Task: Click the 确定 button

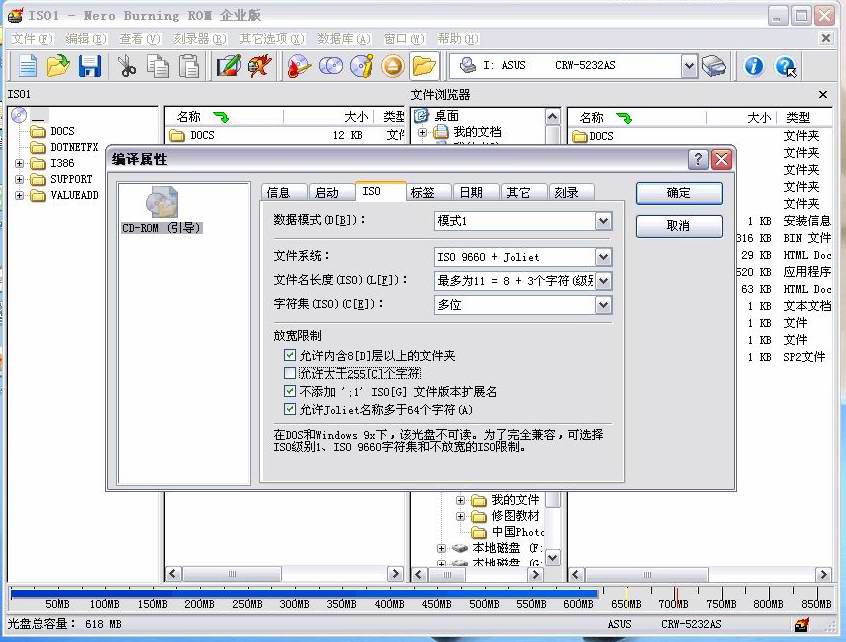Action: 679,193
